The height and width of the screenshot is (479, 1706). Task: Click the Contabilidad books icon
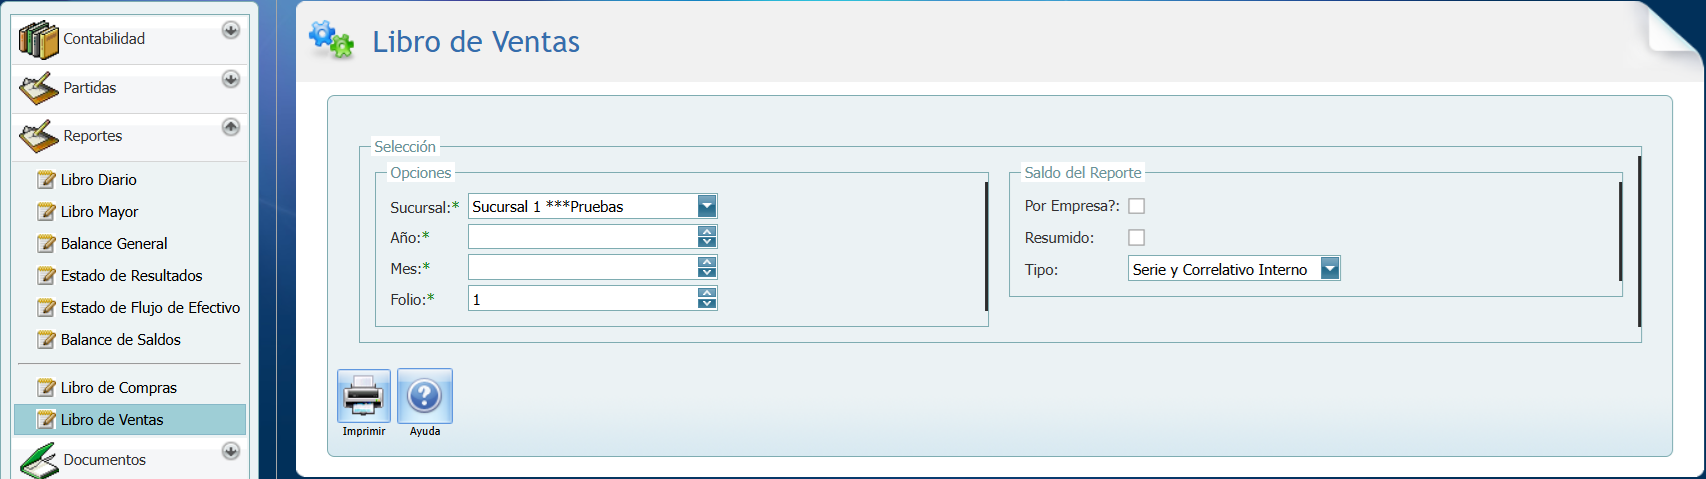click(38, 40)
